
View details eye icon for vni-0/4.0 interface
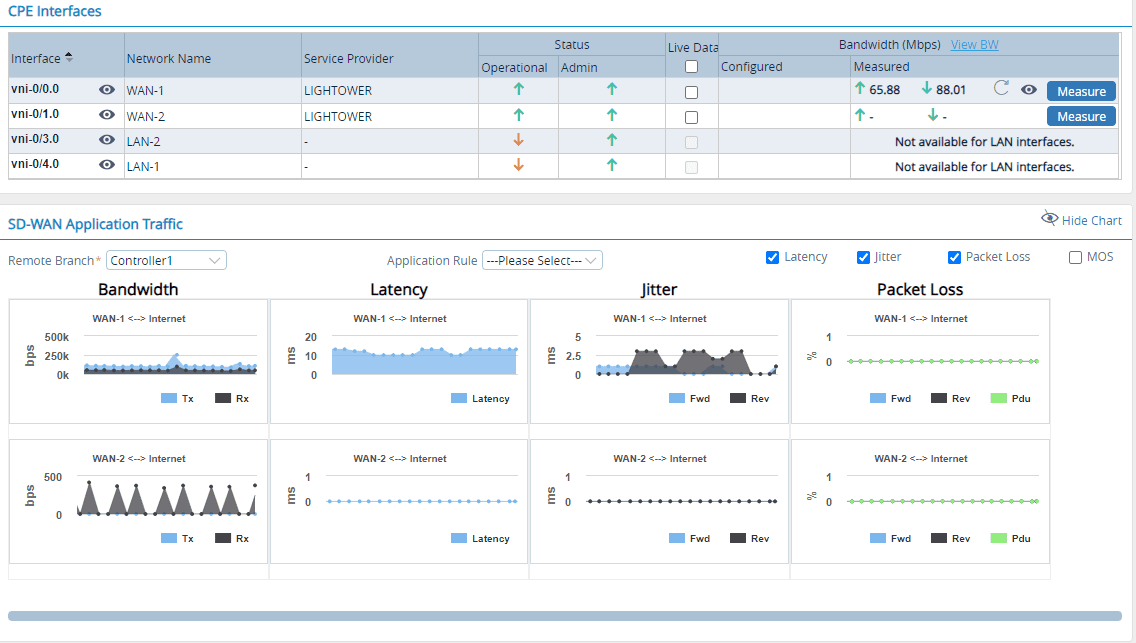(x=106, y=165)
